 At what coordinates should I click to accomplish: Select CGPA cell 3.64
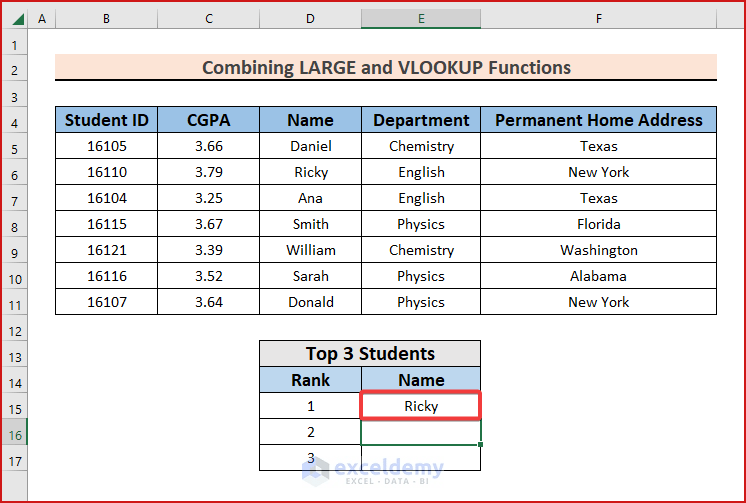click(208, 302)
